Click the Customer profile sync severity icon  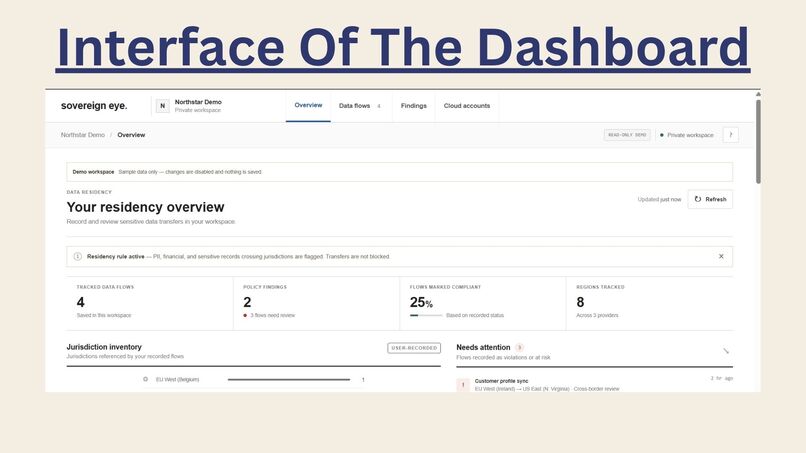pyautogui.click(x=463, y=385)
